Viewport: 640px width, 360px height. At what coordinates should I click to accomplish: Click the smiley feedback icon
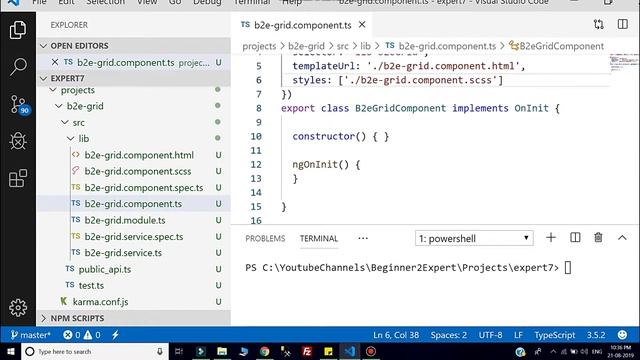click(x=622, y=335)
